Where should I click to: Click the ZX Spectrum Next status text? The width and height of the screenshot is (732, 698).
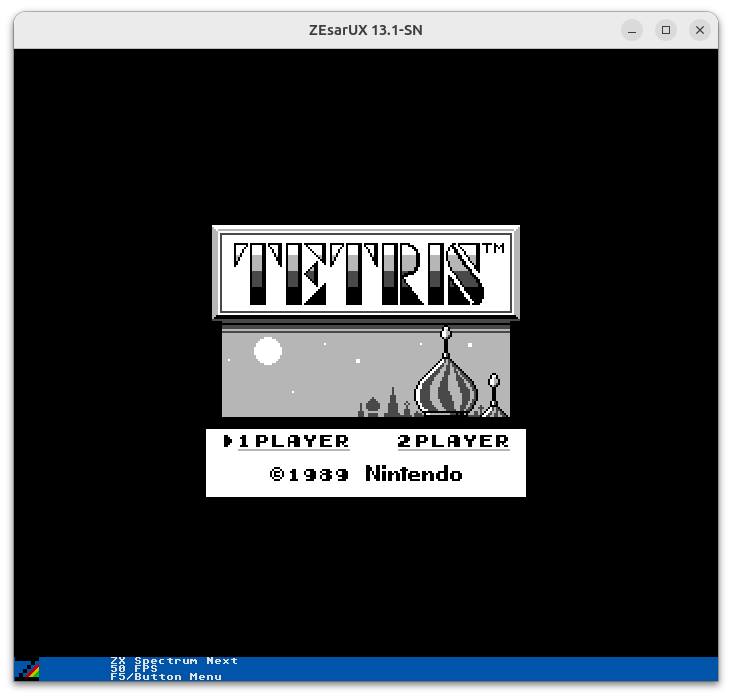(174, 661)
